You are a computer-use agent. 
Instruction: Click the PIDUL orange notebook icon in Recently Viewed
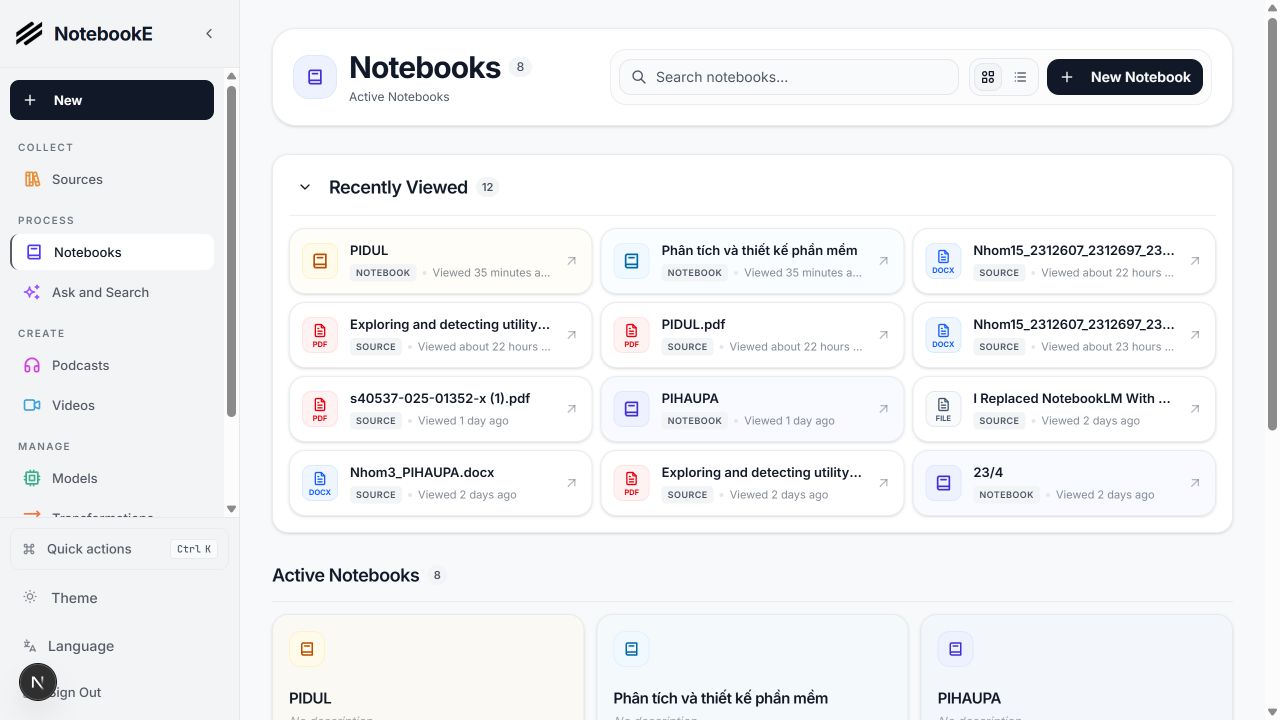[x=320, y=261]
